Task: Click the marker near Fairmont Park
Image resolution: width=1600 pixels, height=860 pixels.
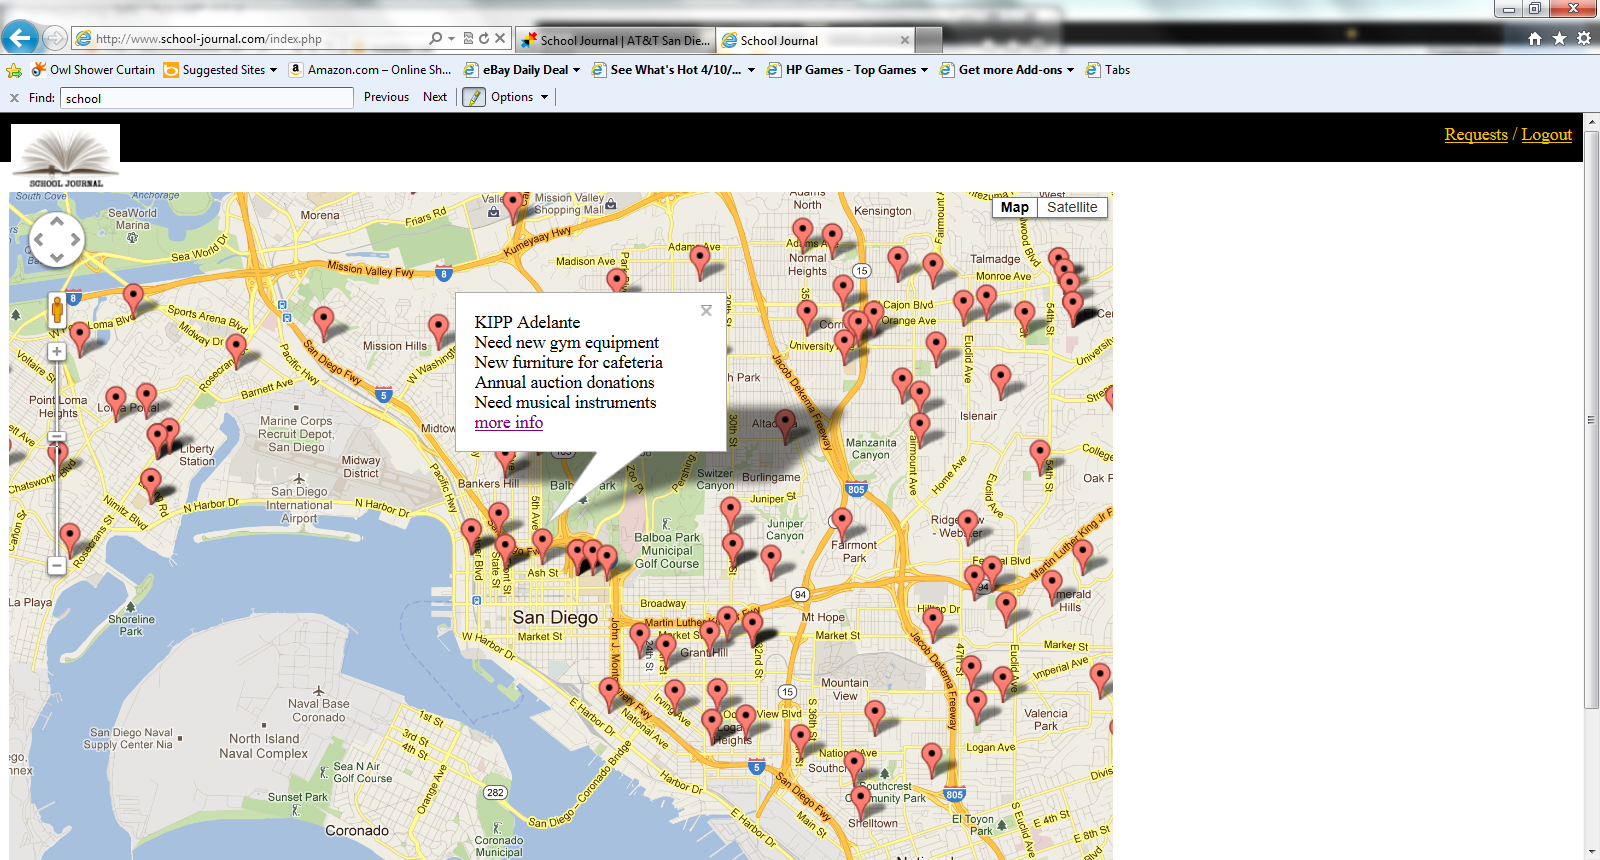Action: tap(842, 523)
